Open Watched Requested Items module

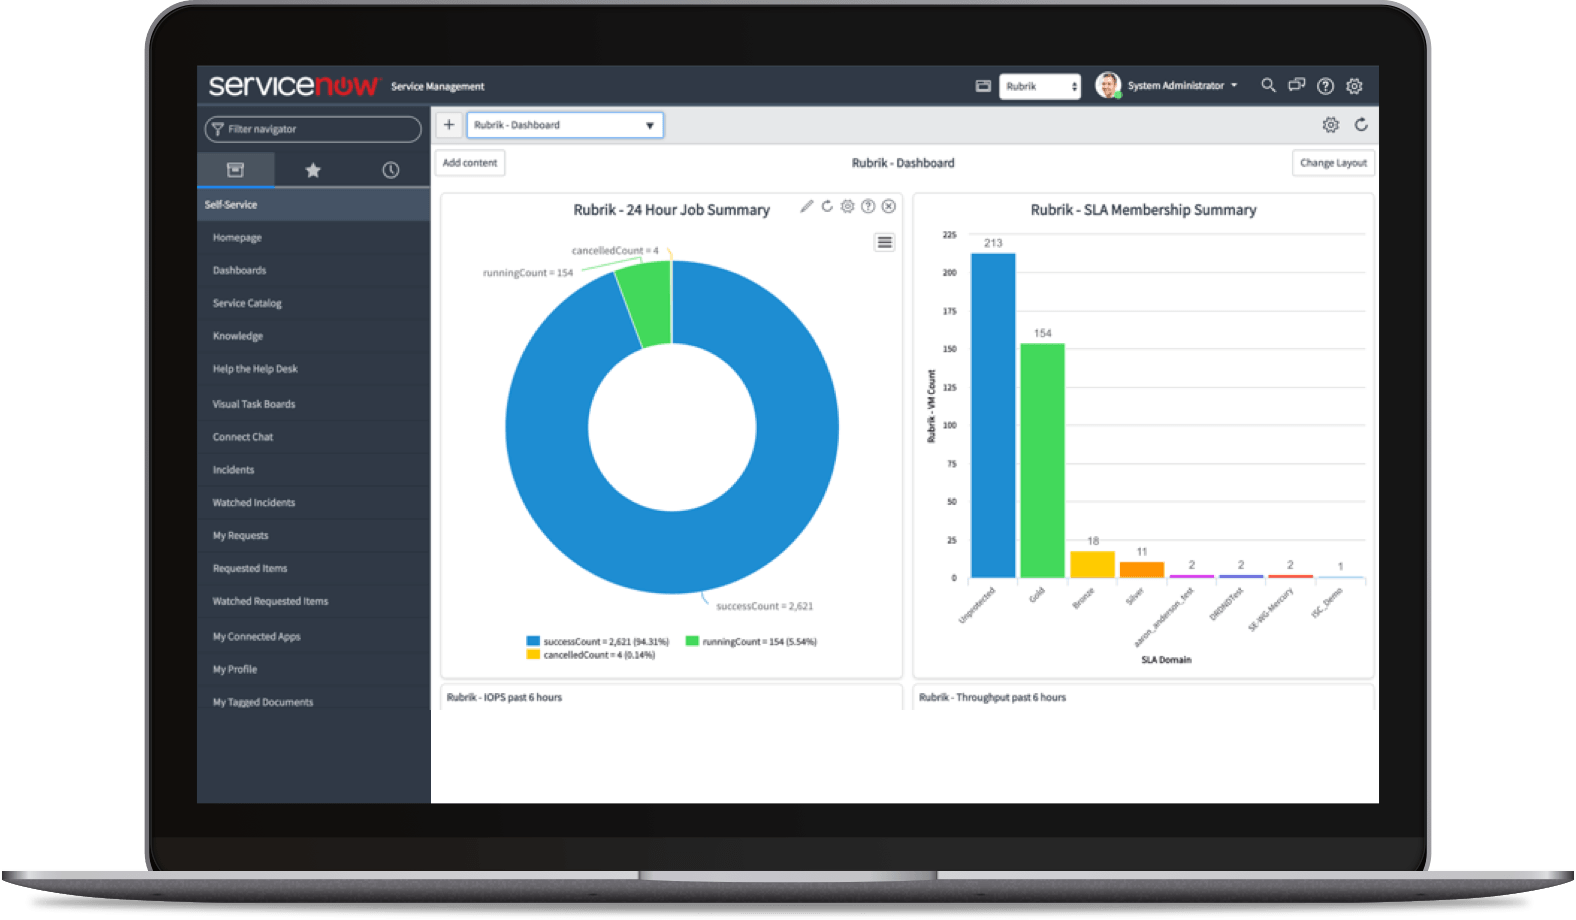(270, 603)
